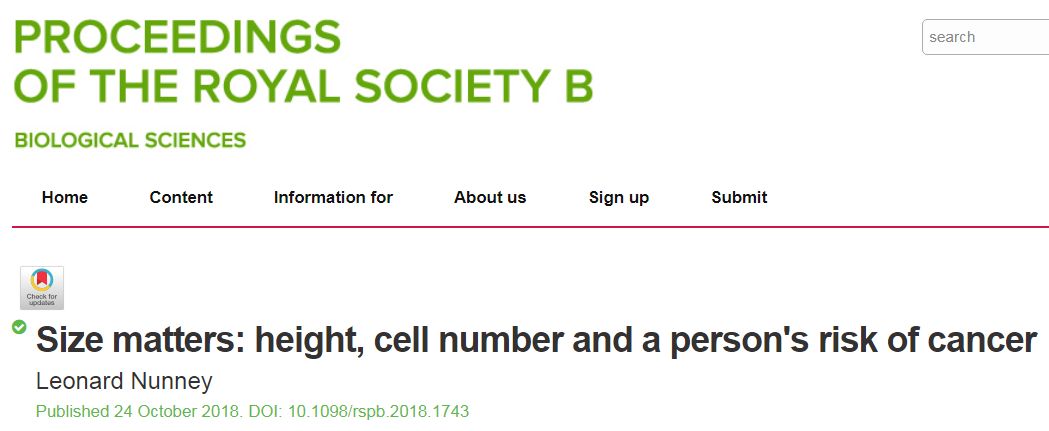This screenshot has height=431, width=1049.
Task: Click the Biological Sciences subtitle
Action: (x=130, y=140)
